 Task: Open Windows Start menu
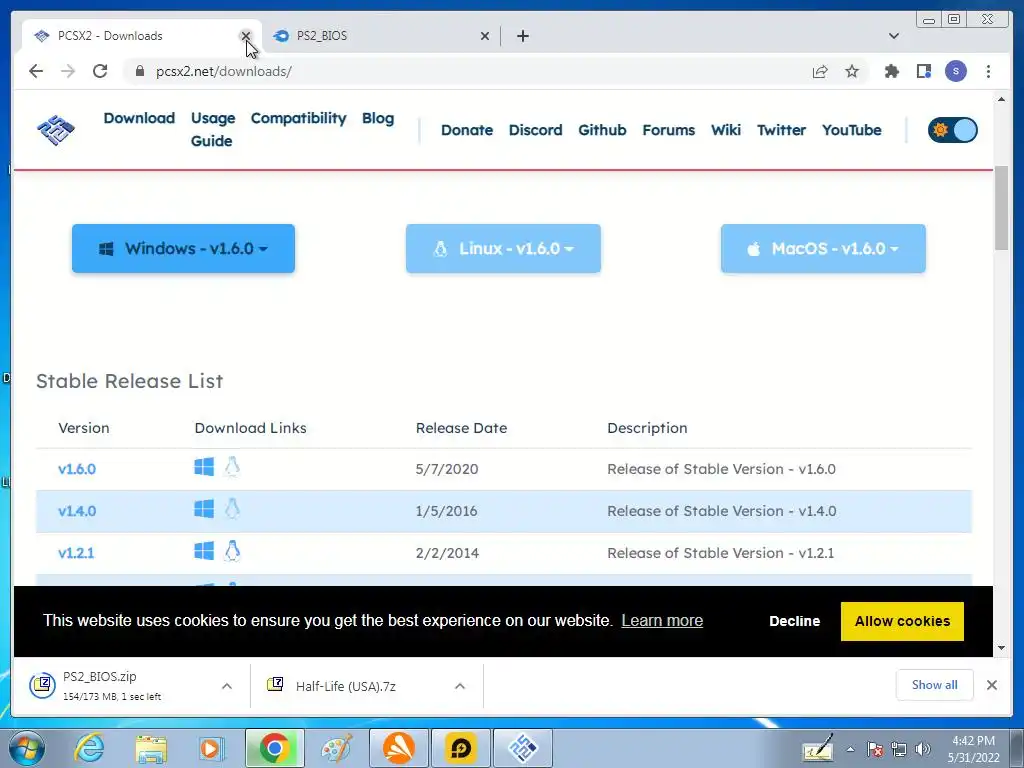(x=25, y=748)
